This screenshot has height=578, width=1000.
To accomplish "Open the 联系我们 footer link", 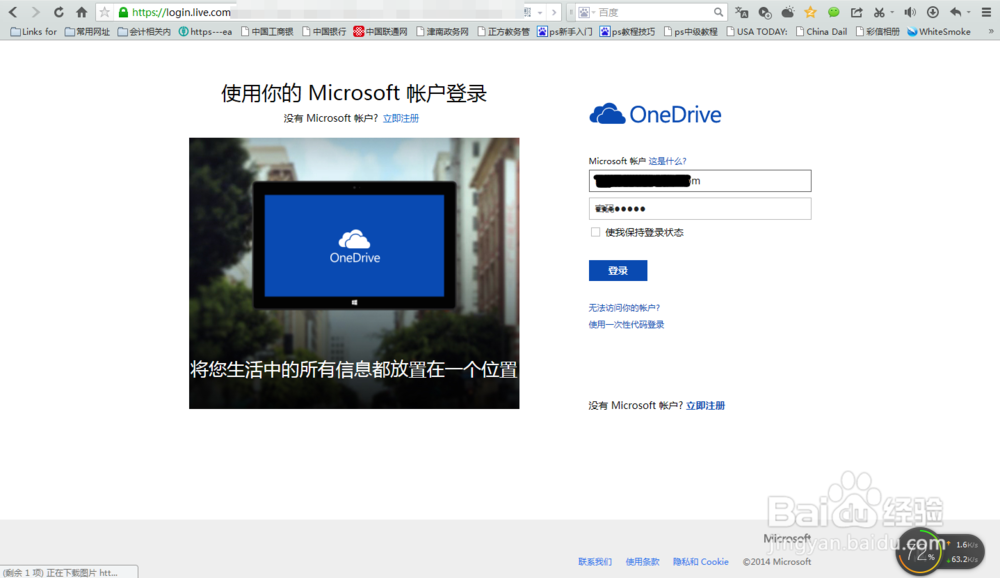I will [594, 561].
